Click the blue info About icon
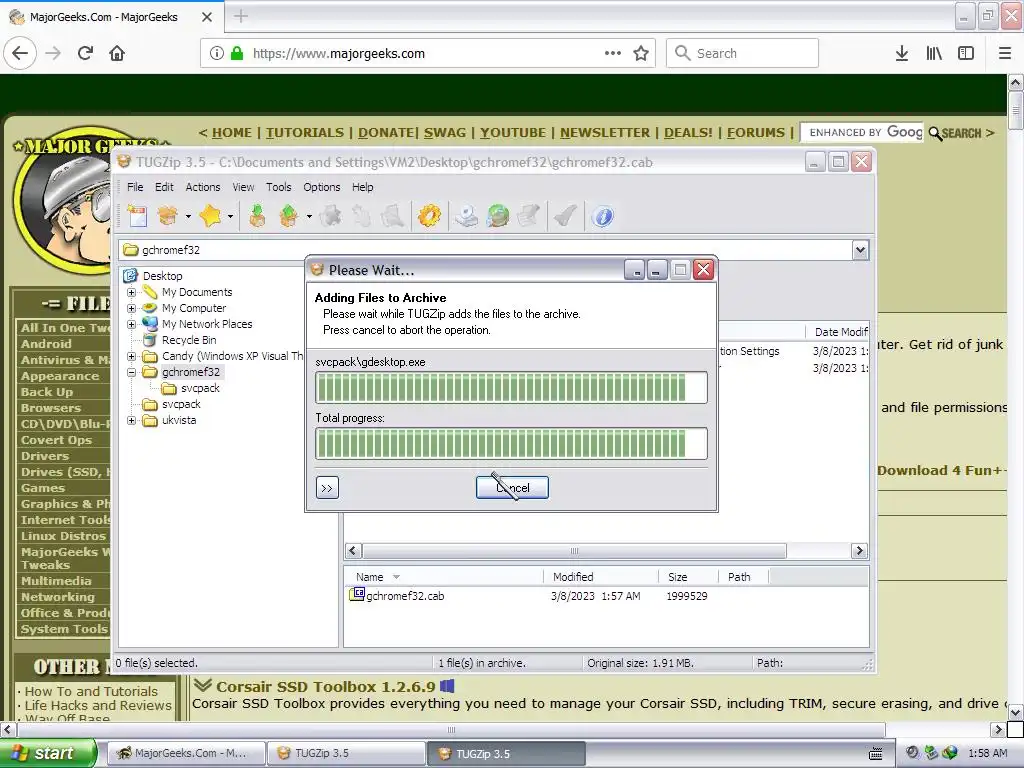Image resolution: width=1024 pixels, height=768 pixels. click(603, 216)
